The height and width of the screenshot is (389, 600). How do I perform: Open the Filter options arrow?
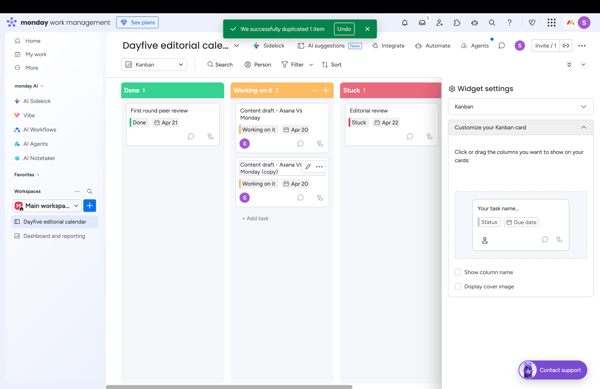coord(311,65)
